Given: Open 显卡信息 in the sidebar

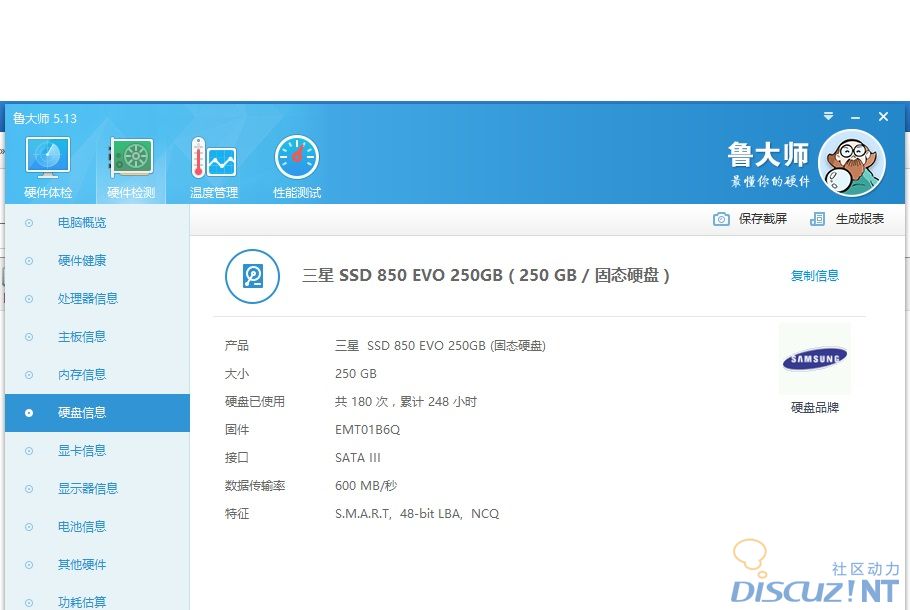Looking at the screenshot, I should tap(98, 451).
